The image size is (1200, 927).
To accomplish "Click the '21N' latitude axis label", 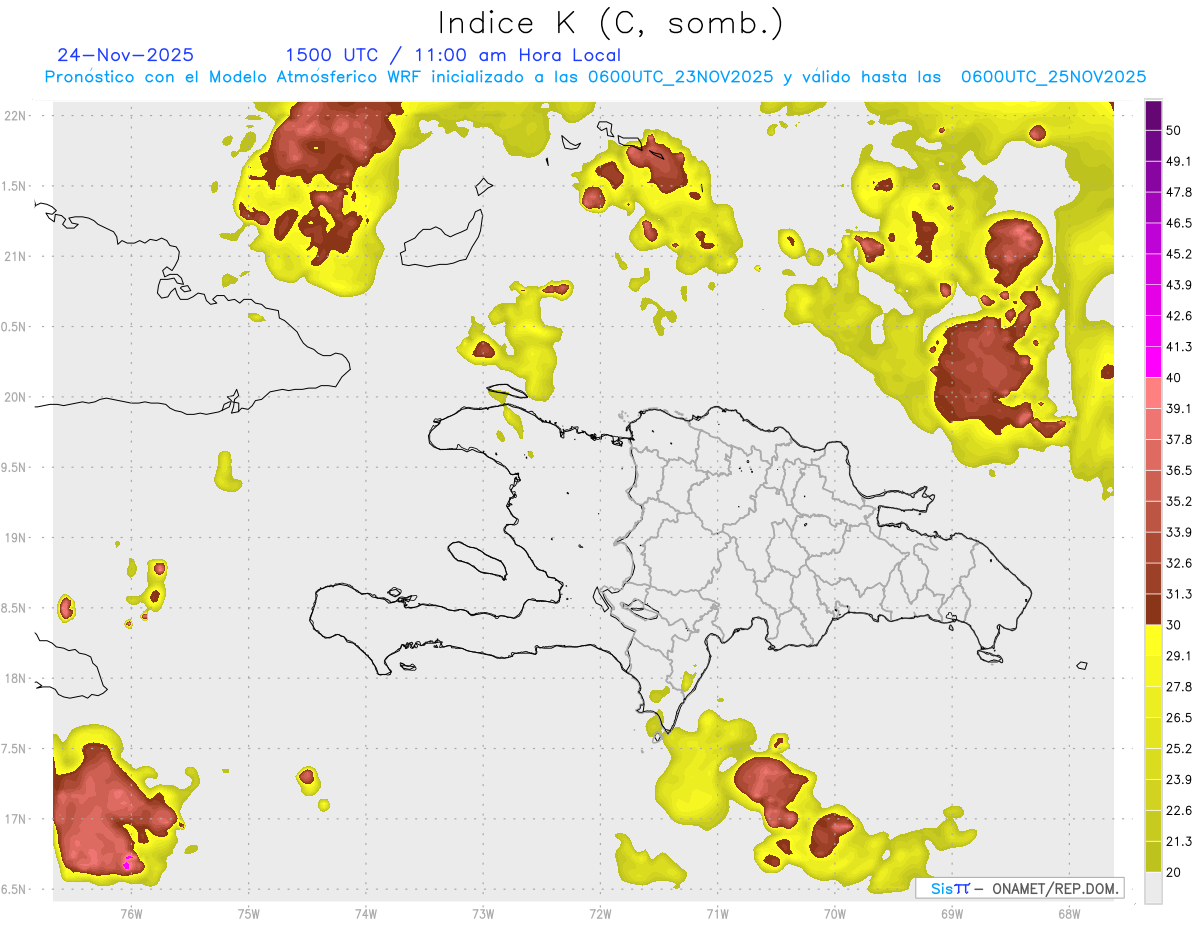I will 15,256.
